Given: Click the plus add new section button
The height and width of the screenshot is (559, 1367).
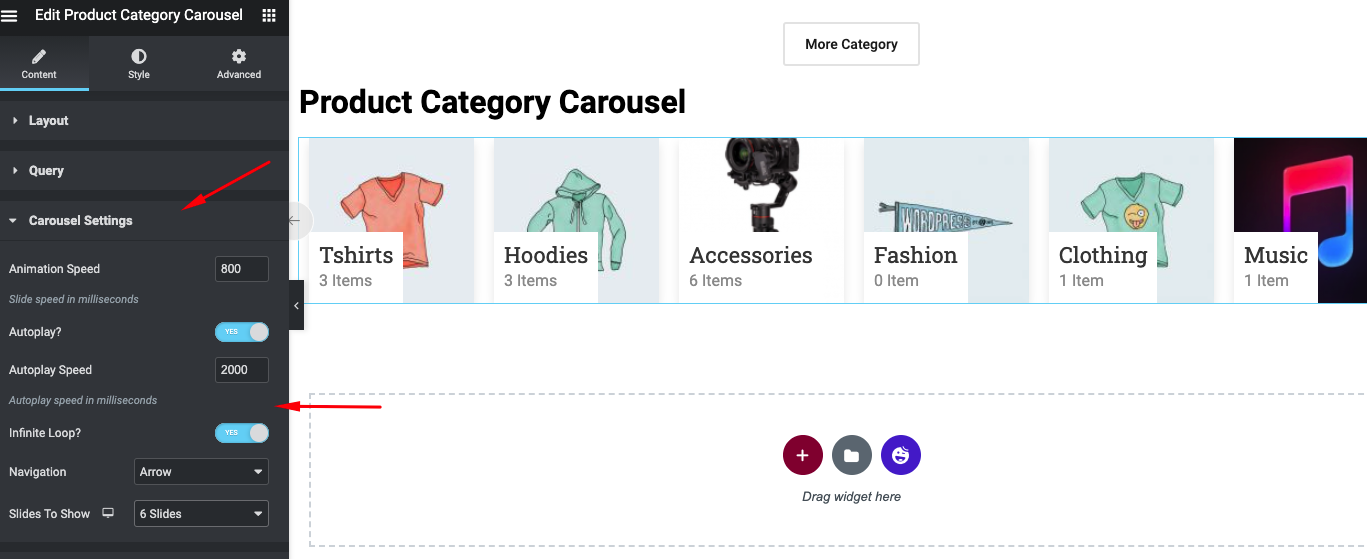Looking at the screenshot, I should point(802,455).
